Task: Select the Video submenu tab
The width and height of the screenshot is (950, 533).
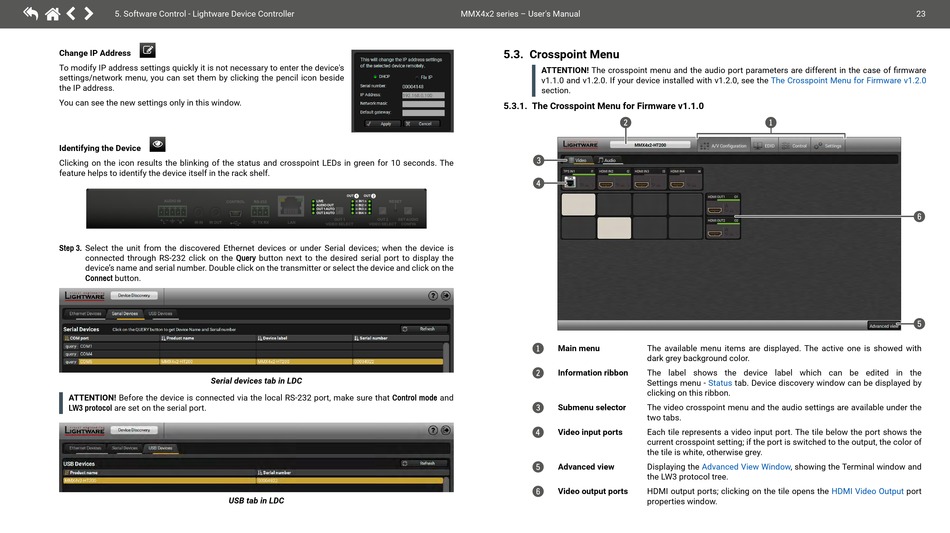Action: tap(577, 161)
